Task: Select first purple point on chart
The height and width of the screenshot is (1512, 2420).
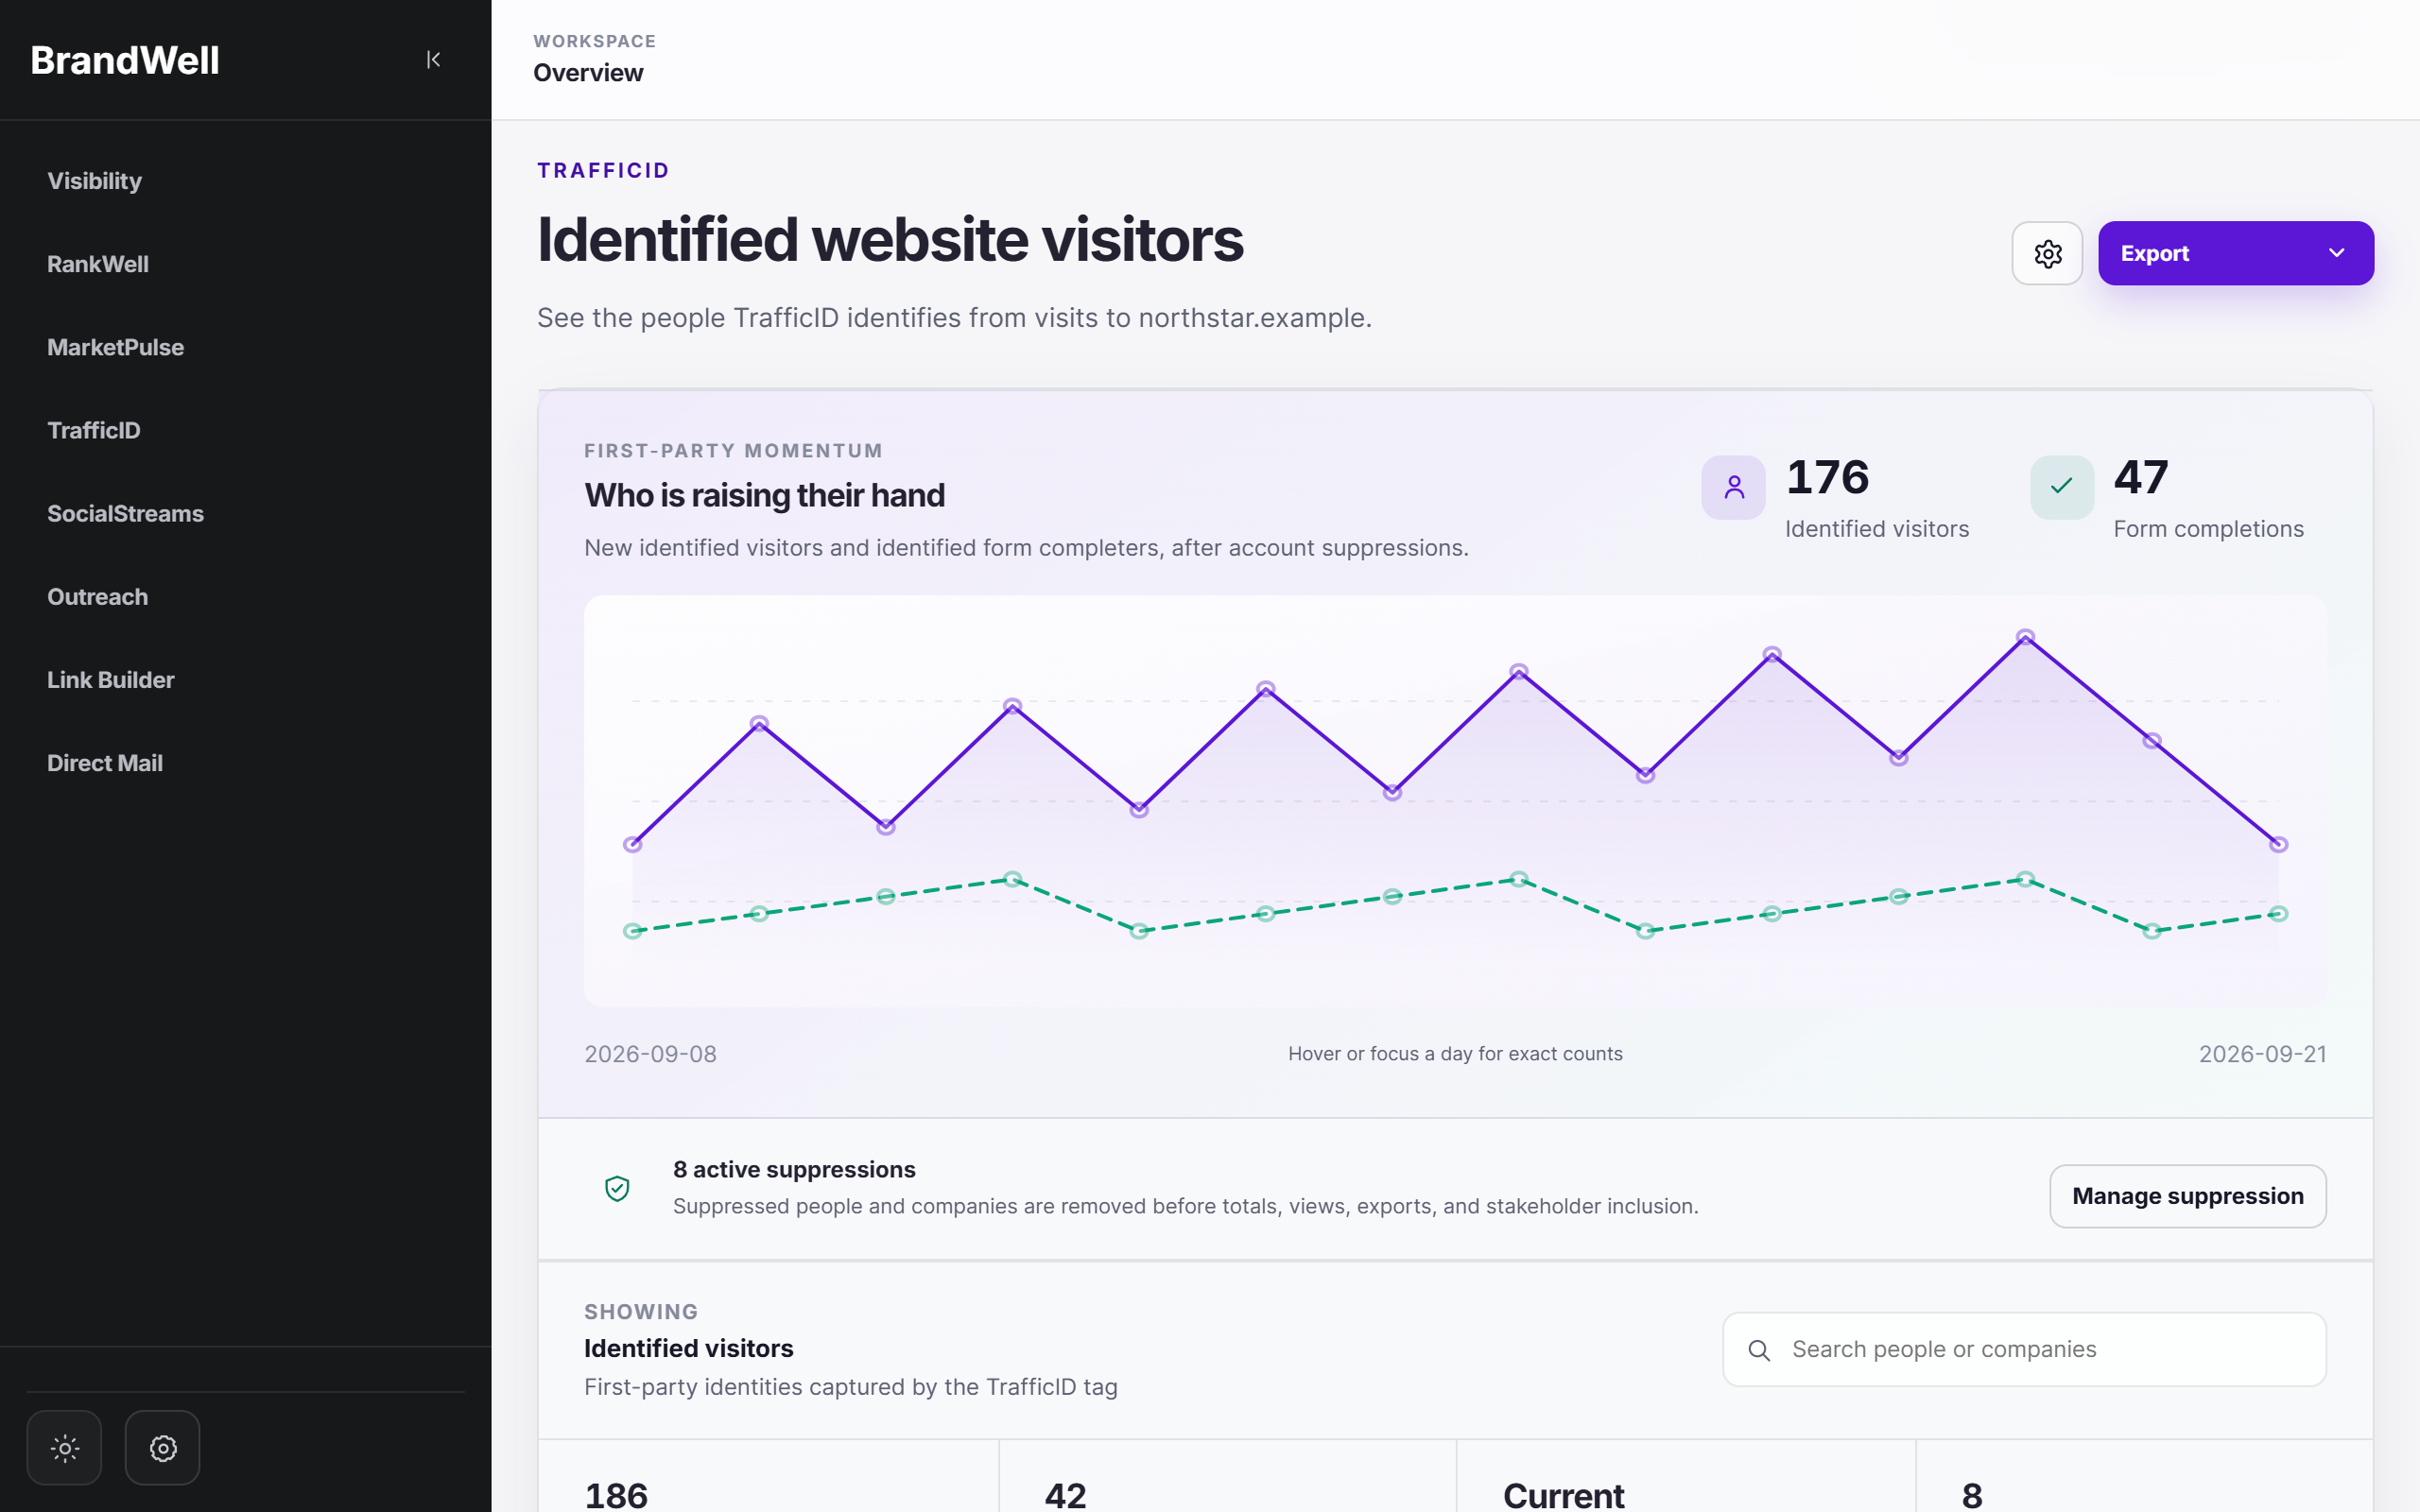Action: [632, 844]
